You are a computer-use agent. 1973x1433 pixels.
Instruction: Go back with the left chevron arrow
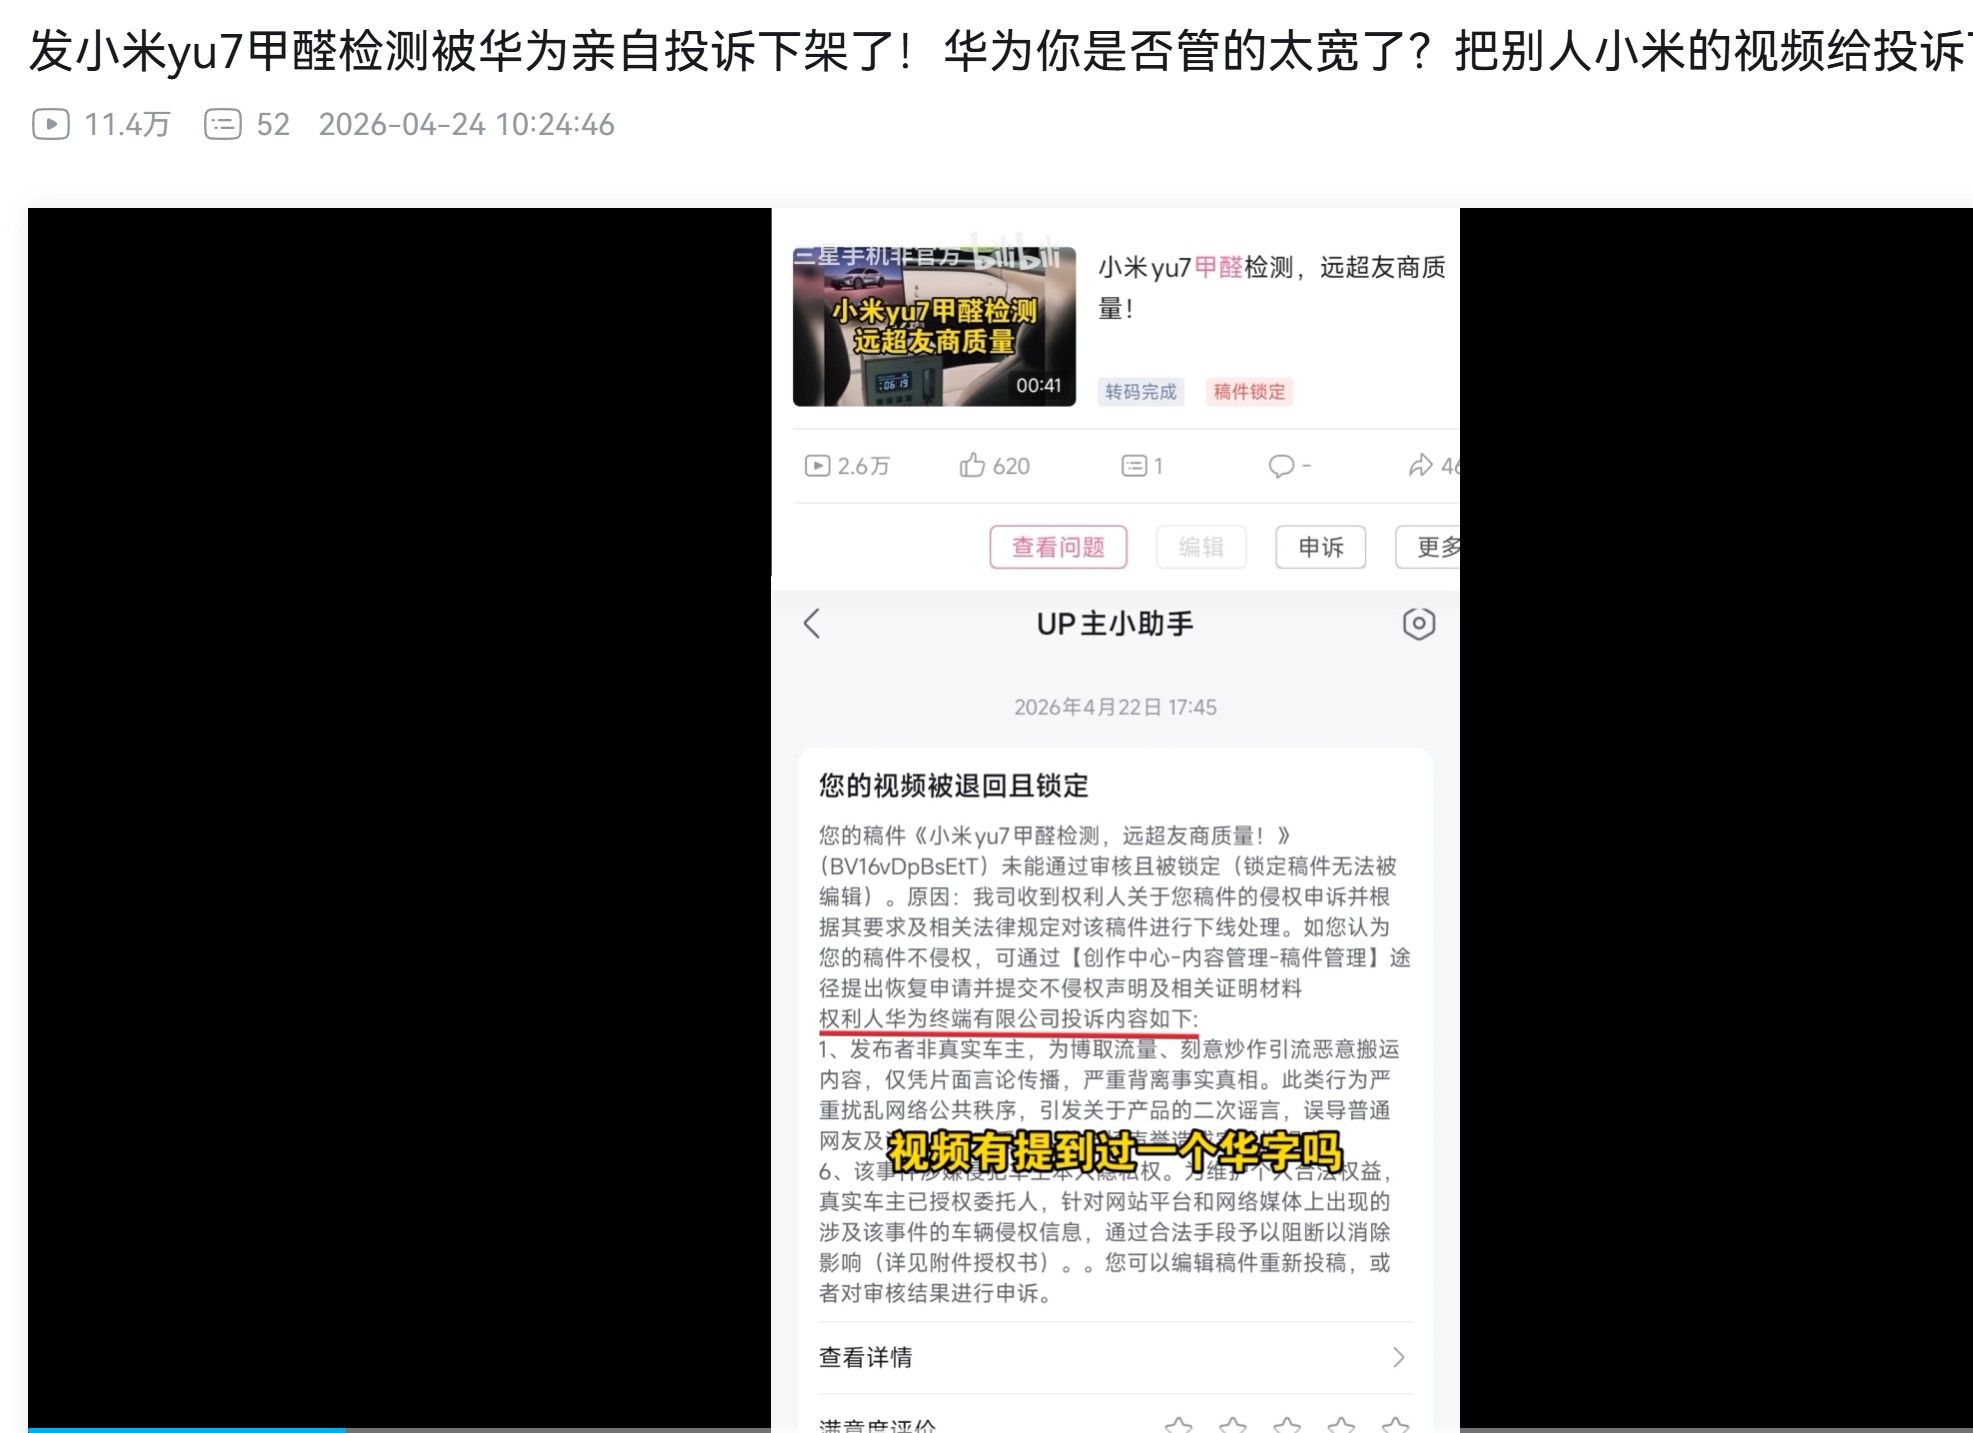(x=812, y=624)
